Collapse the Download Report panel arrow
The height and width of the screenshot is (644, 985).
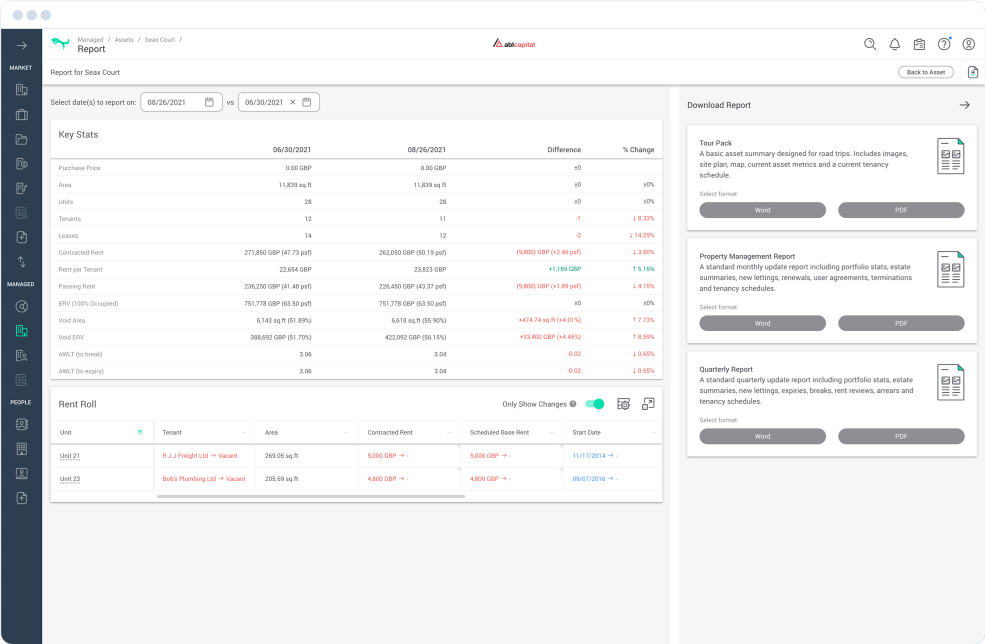[965, 105]
